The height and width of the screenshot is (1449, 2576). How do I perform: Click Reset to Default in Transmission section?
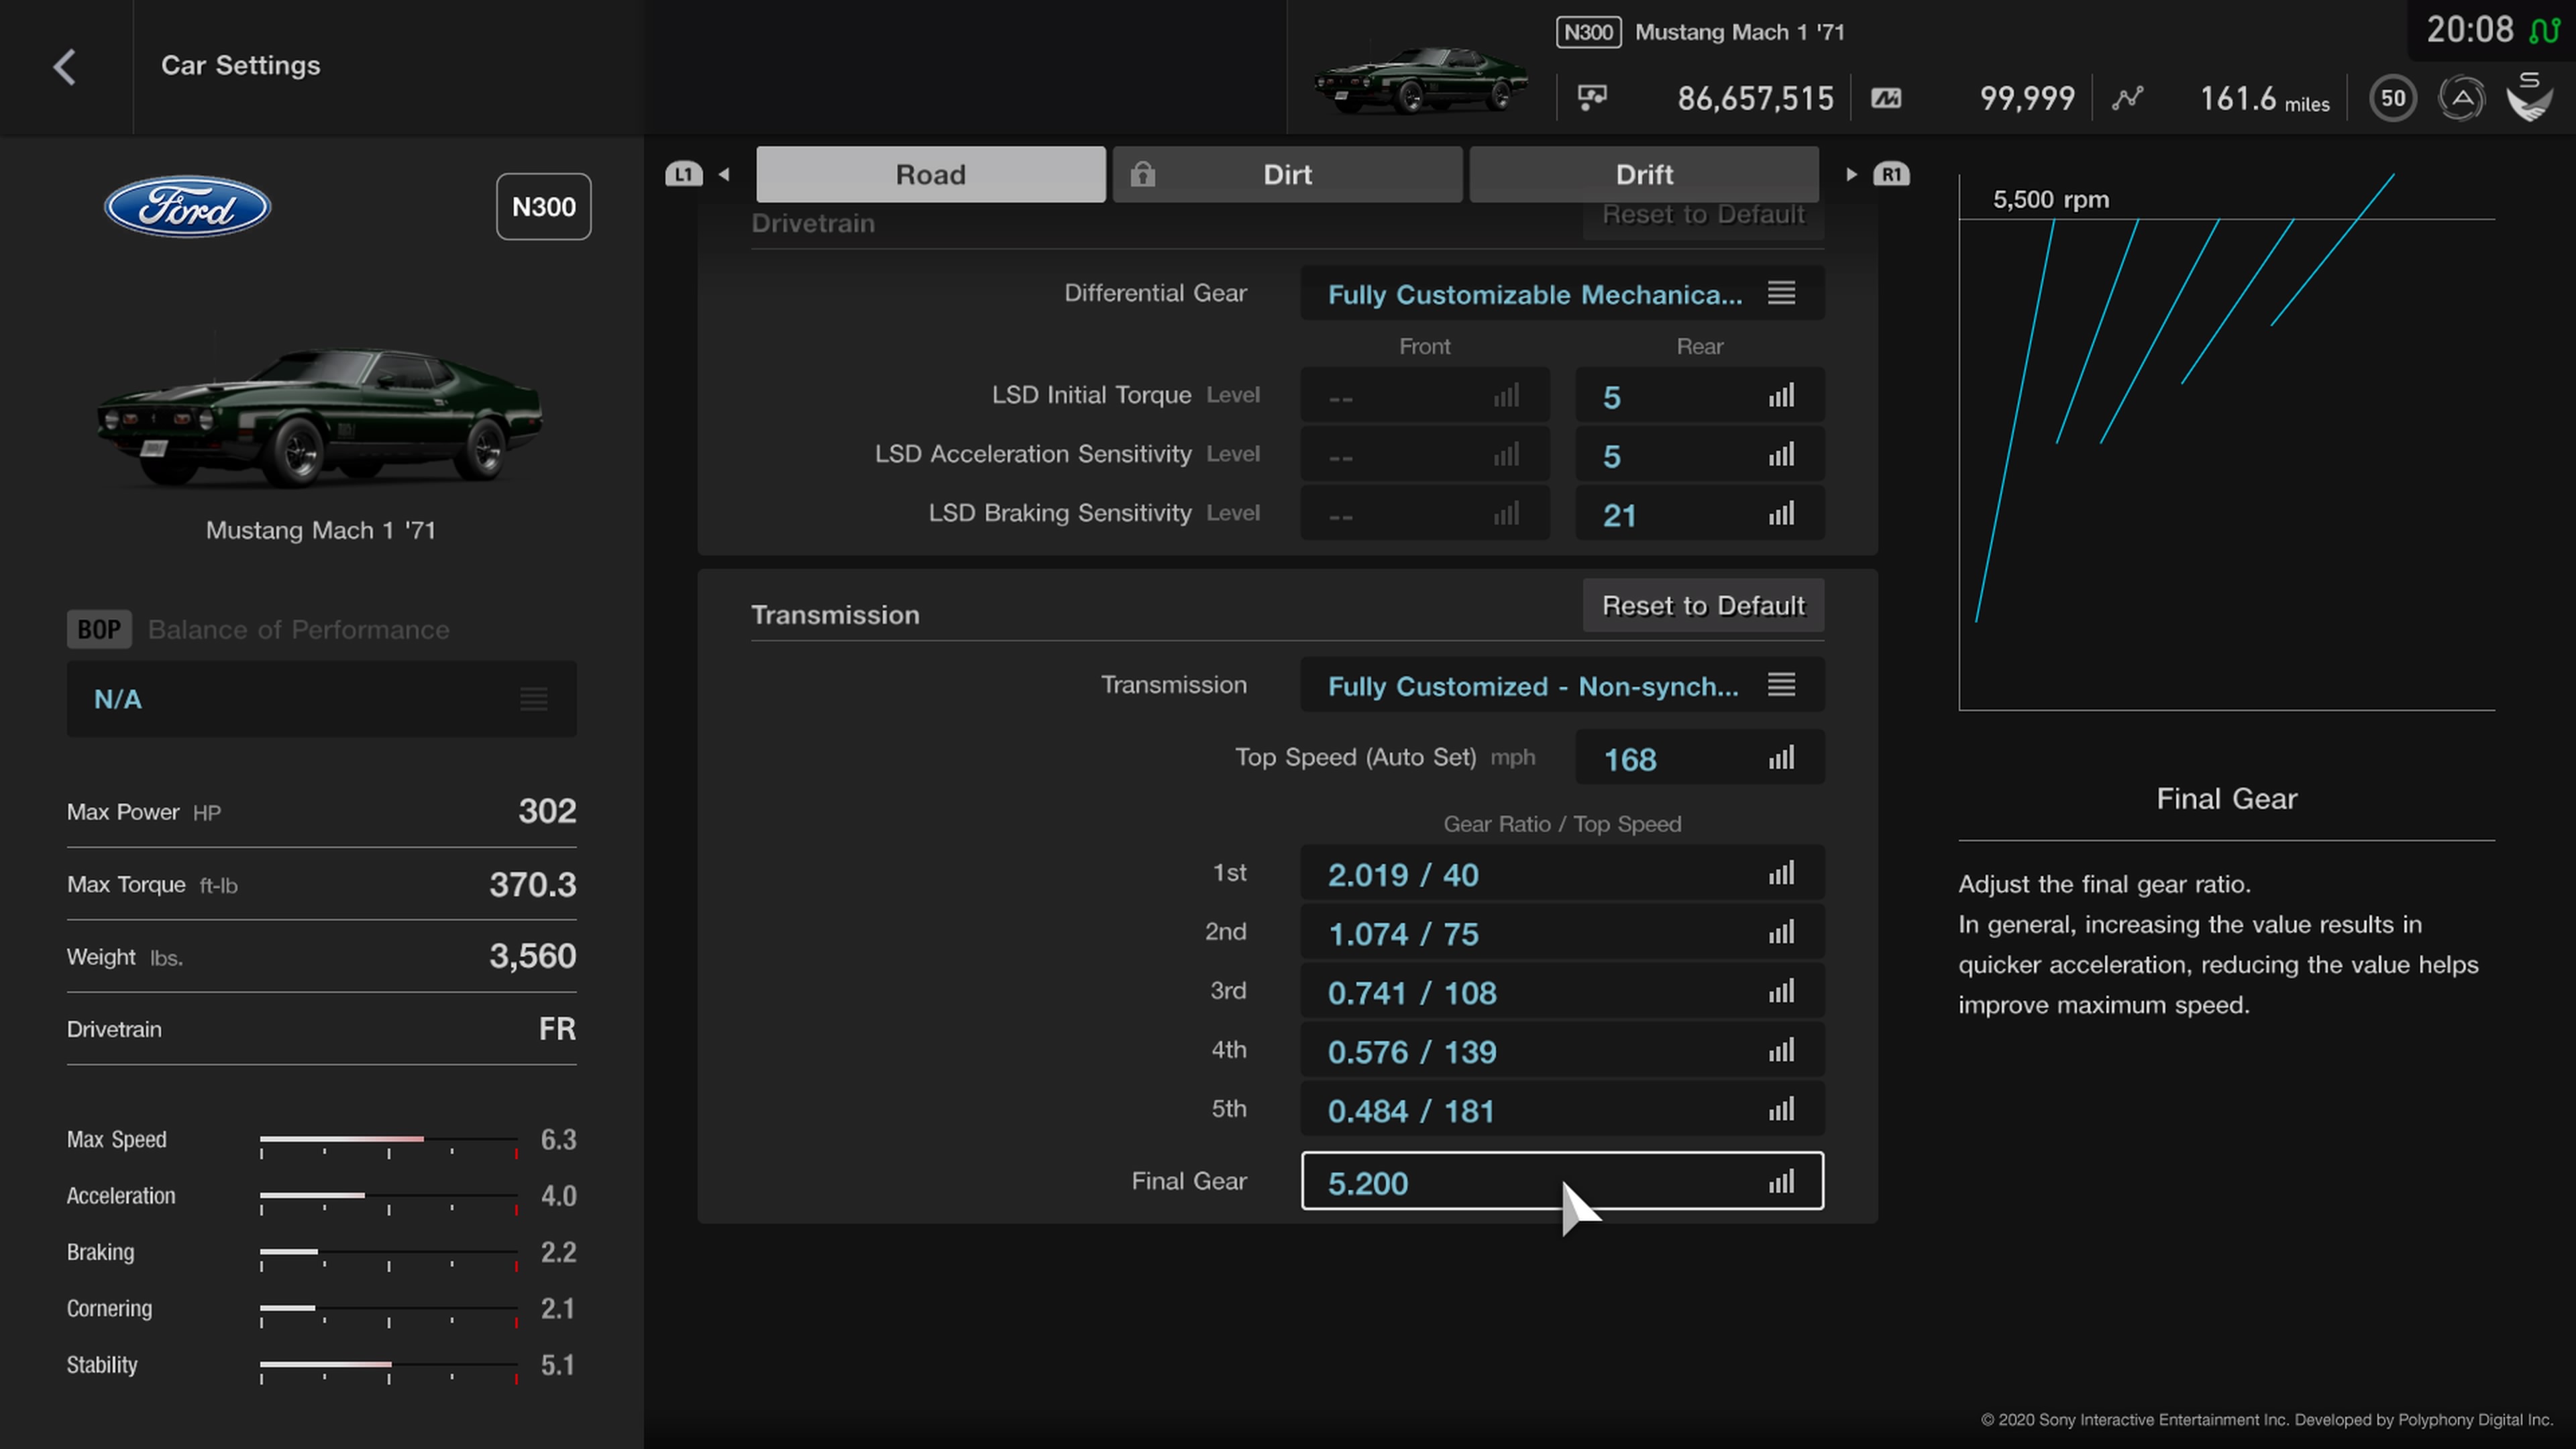1704,605
